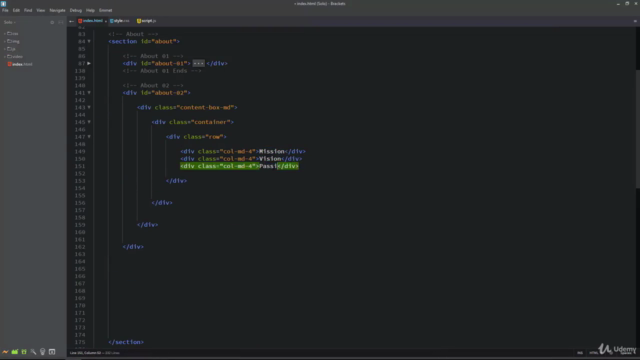
Task: Open the View menu
Action: click(40, 10)
